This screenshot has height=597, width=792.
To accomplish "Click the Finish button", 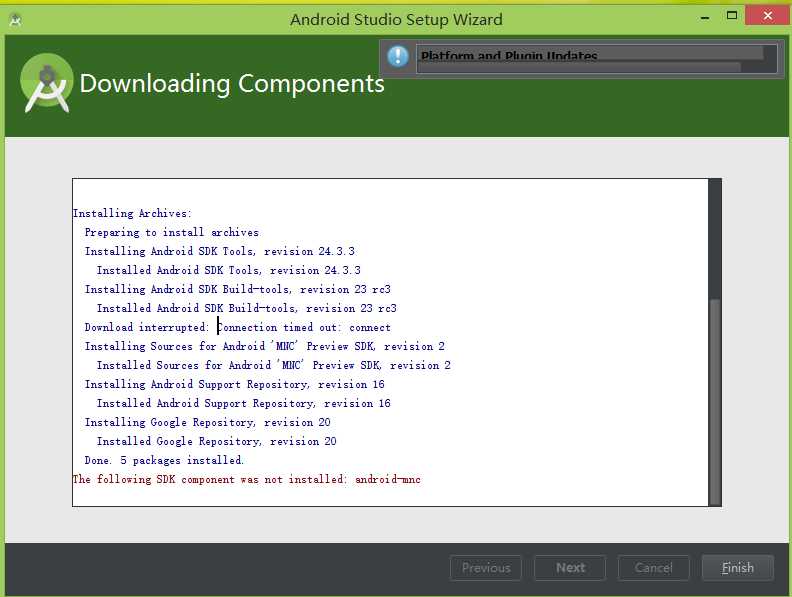I will coord(737,568).
